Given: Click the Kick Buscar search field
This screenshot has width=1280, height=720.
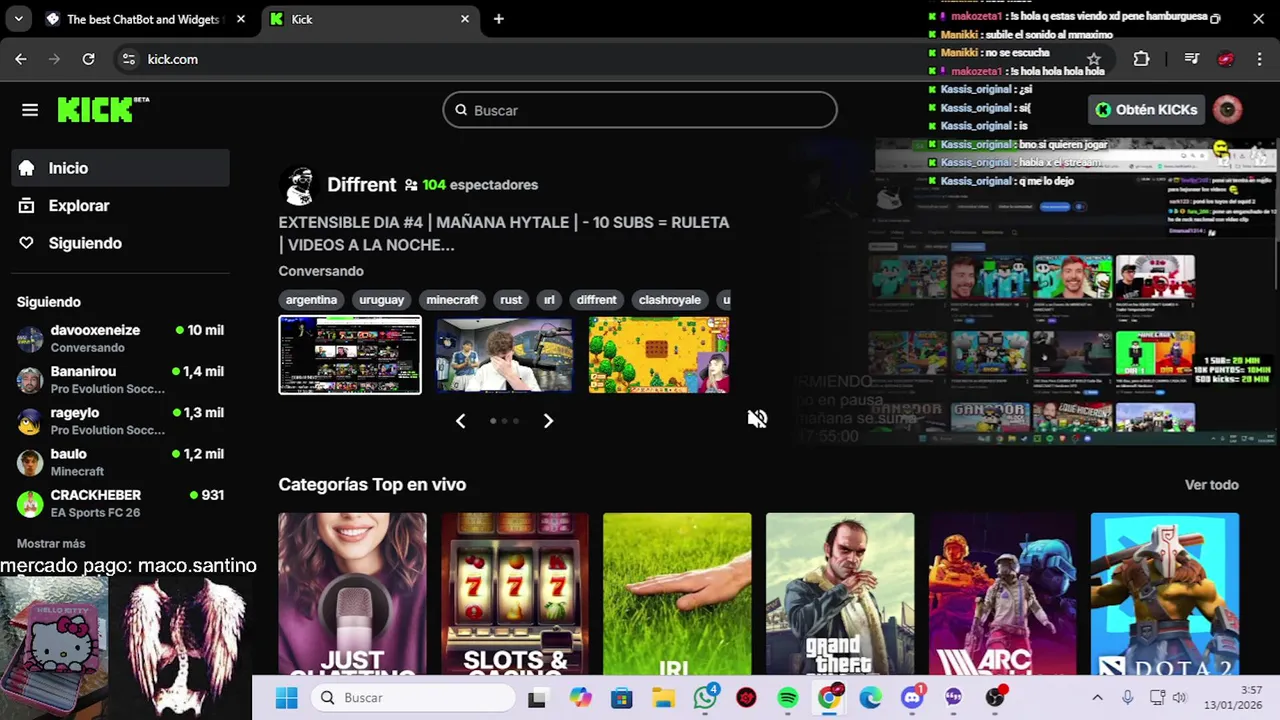Looking at the screenshot, I should pyautogui.click(x=640, y=110).
